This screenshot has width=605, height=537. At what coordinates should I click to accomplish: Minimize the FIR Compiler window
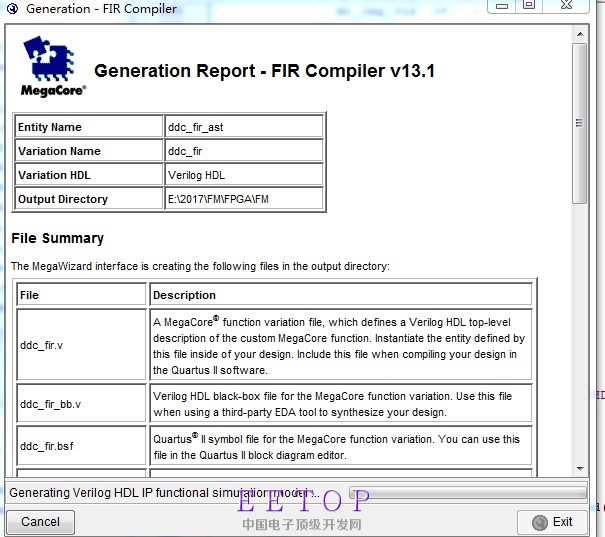tap(502, 6)
